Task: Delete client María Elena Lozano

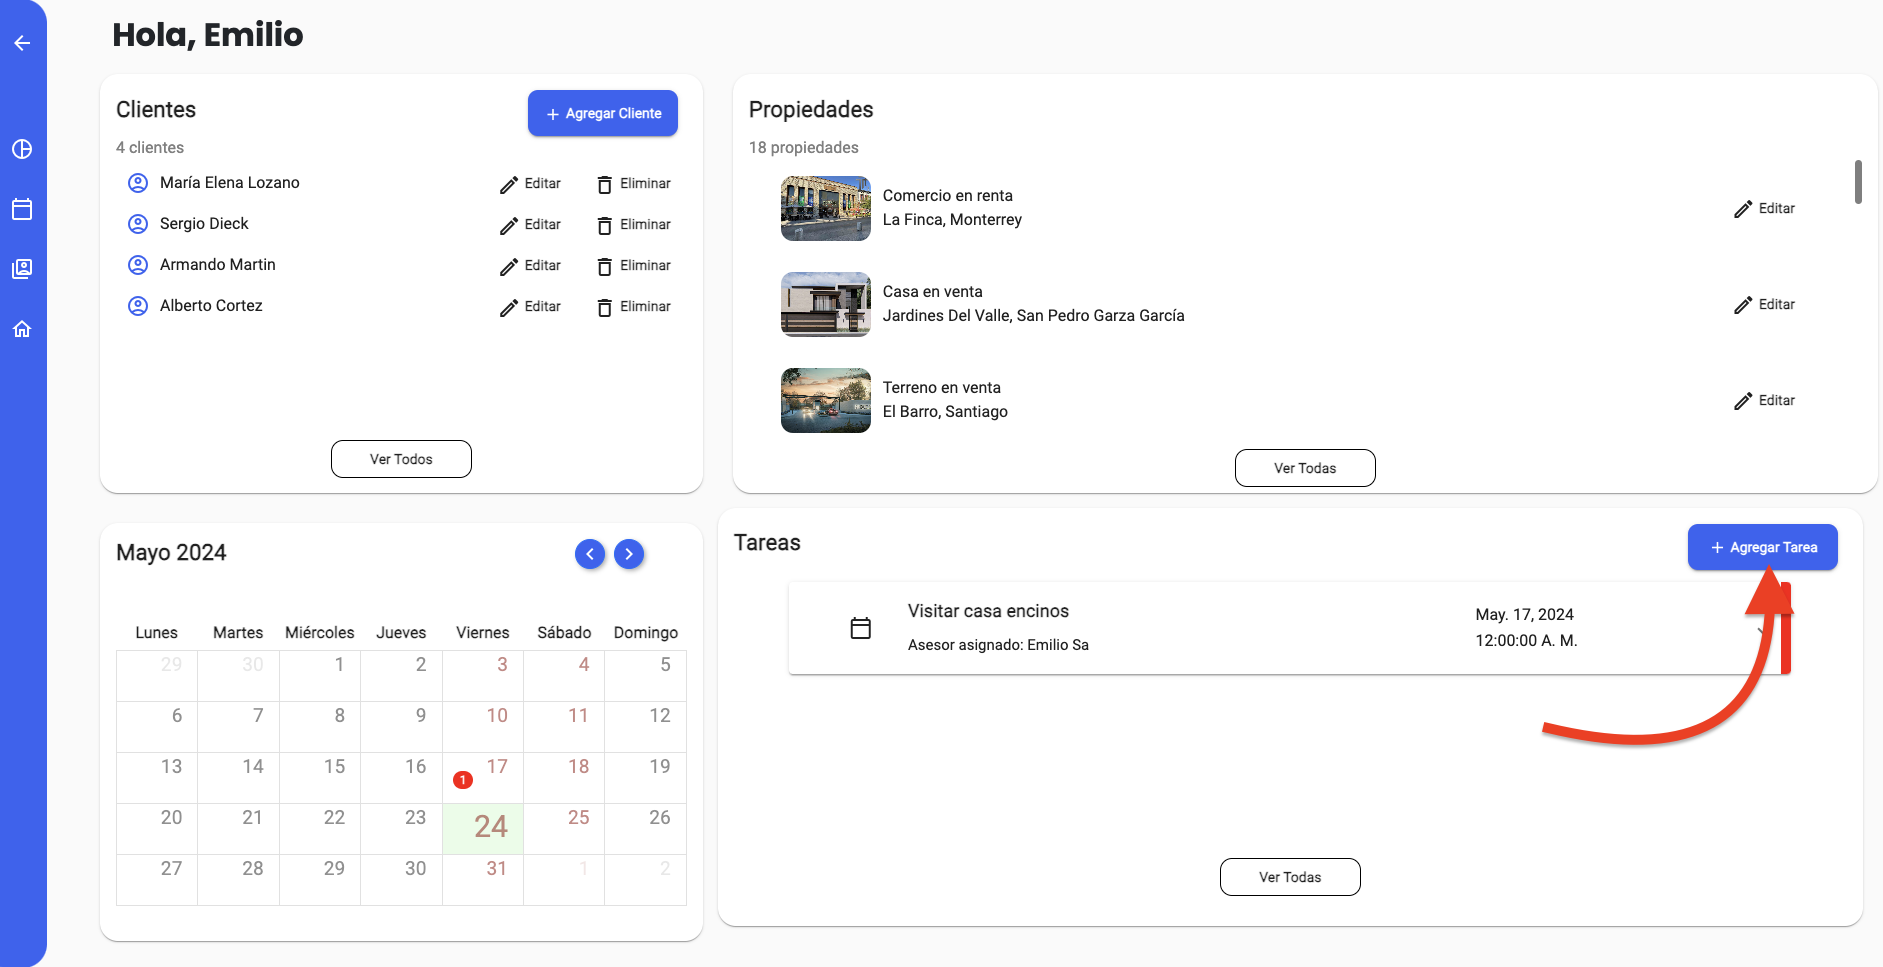Action: 634,184
